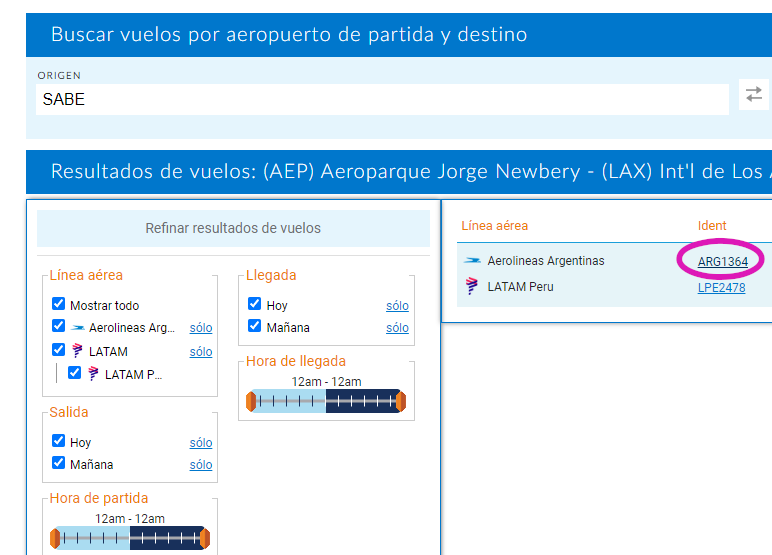Click the LATAM logo in the airline filter
Screen dimensions: 772x555
[77, 351]
